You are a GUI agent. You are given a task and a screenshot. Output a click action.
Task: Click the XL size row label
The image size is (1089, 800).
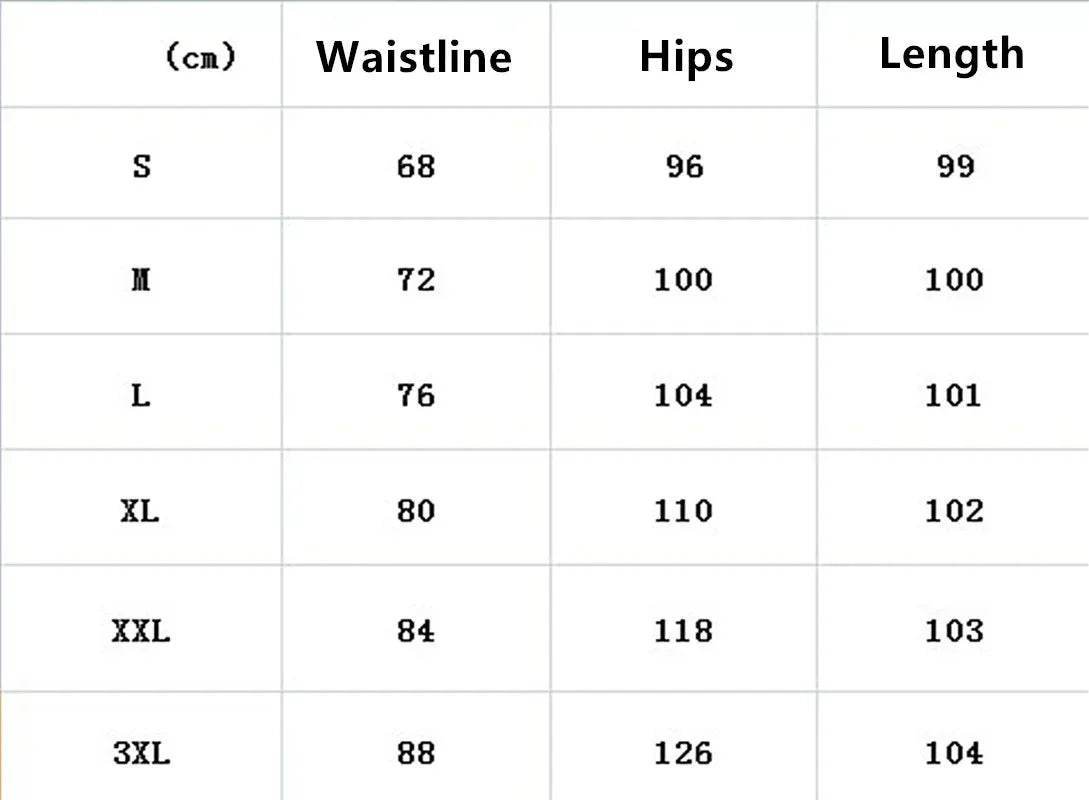click(140, 511)
